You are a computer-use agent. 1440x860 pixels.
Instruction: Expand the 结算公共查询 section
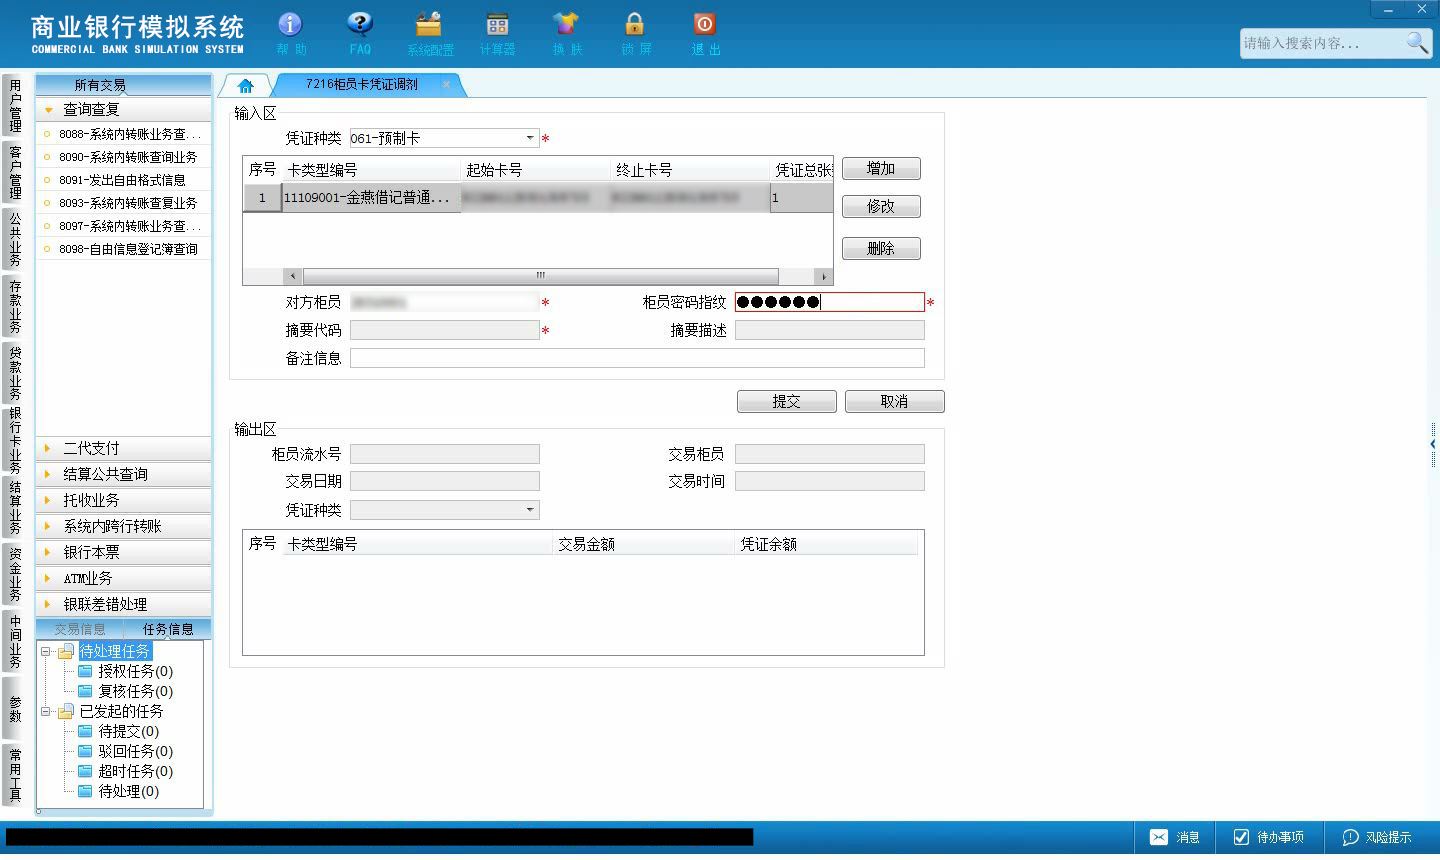[124, 474]
